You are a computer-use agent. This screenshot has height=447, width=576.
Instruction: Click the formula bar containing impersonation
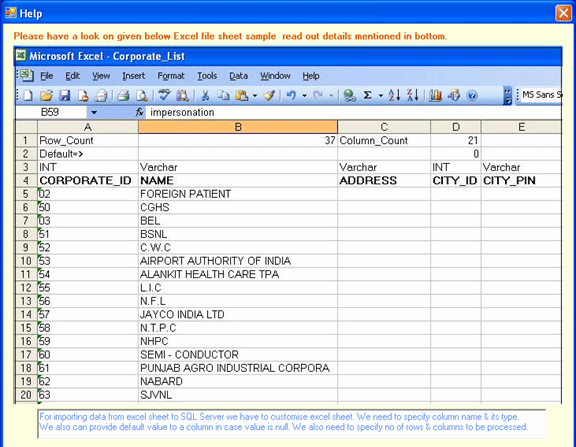353,112
